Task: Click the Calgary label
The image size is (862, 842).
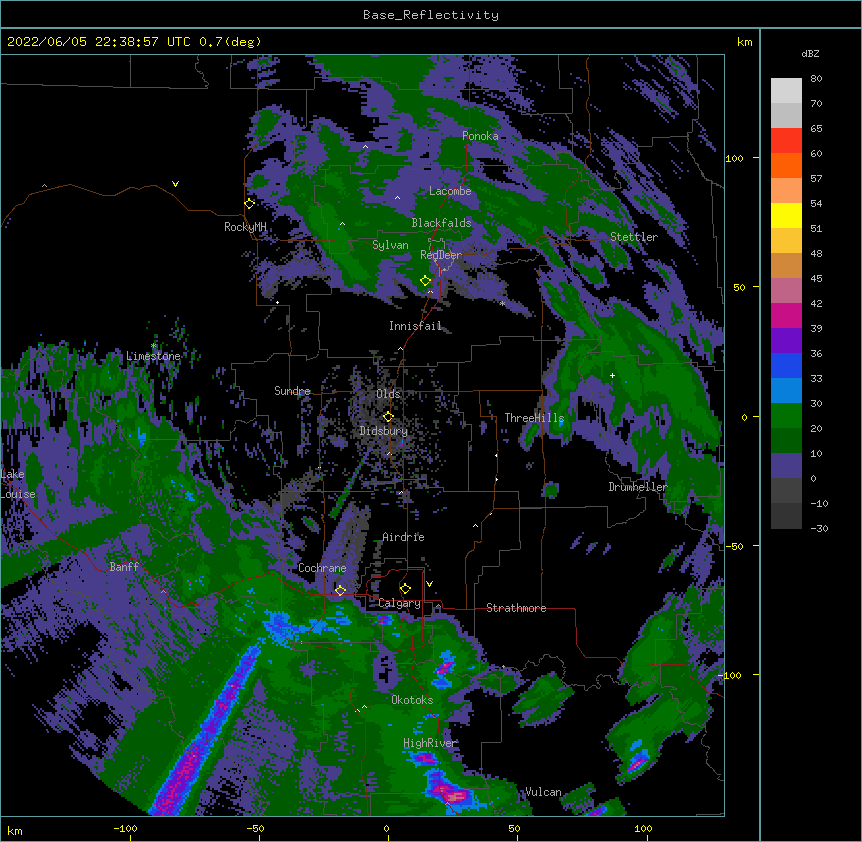Action: coord(400,603)
